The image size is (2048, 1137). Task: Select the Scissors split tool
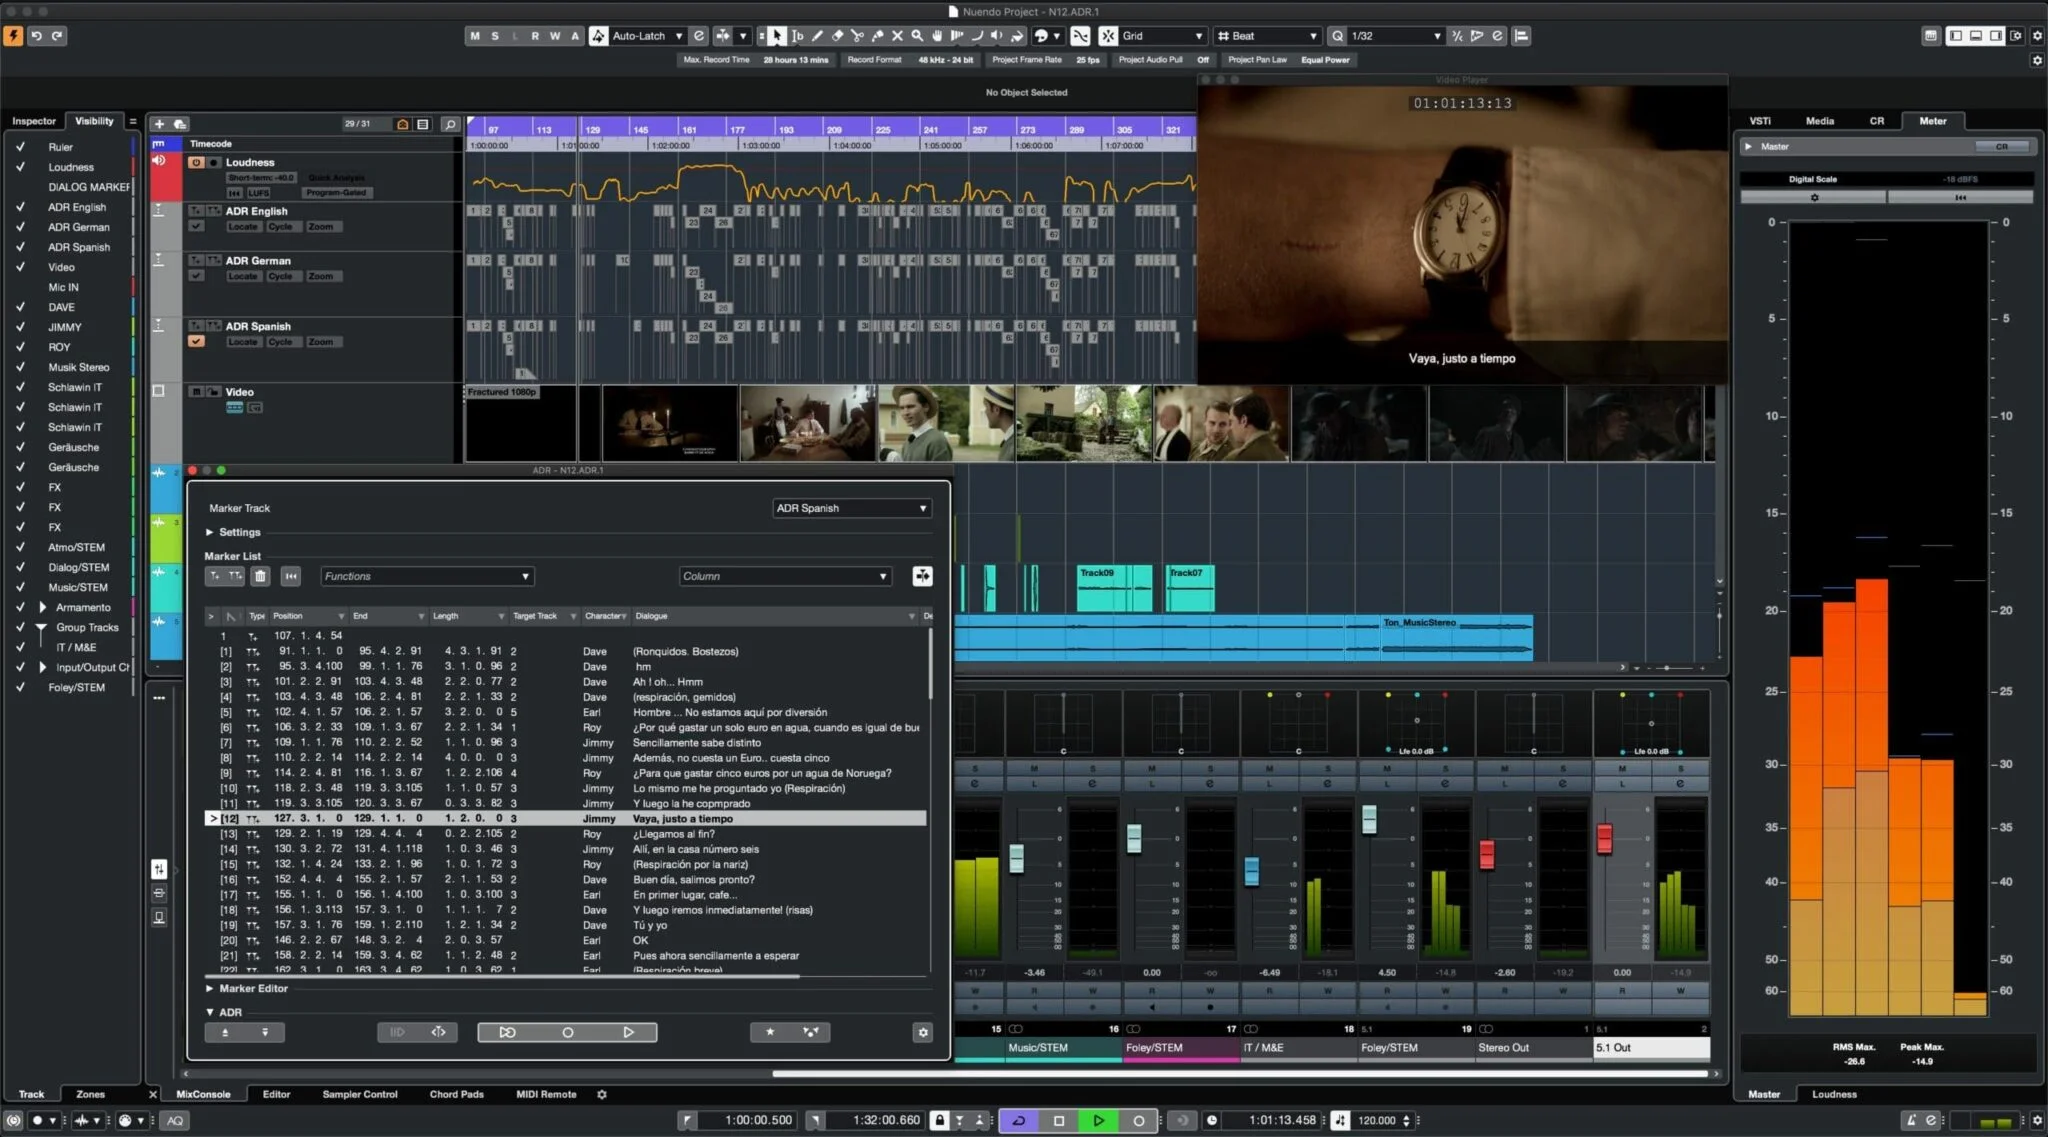click(x=857, y=36)
